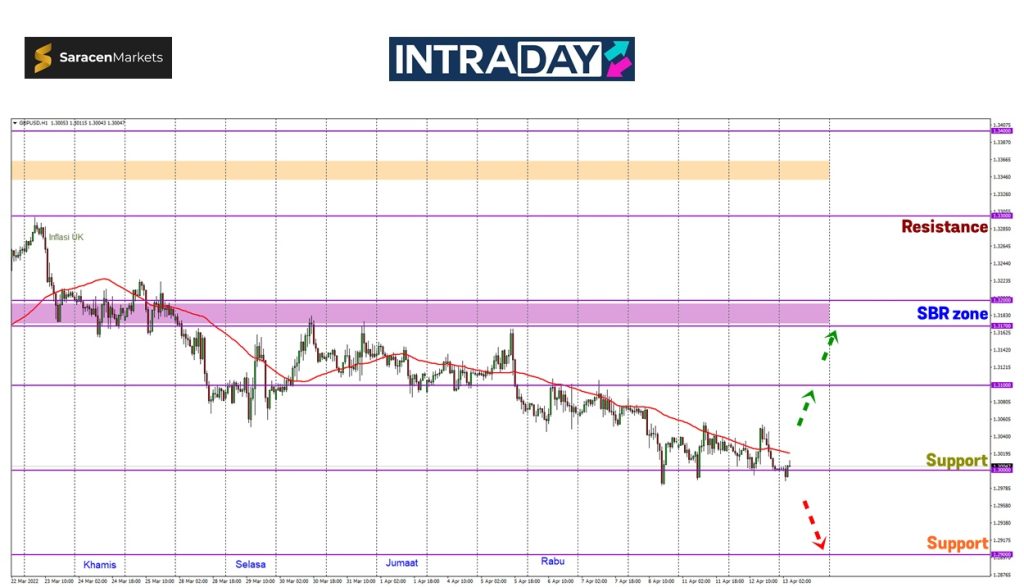Click the blue SBR zone label
This screenshot has height=587, width=1024.
(952, 314)
